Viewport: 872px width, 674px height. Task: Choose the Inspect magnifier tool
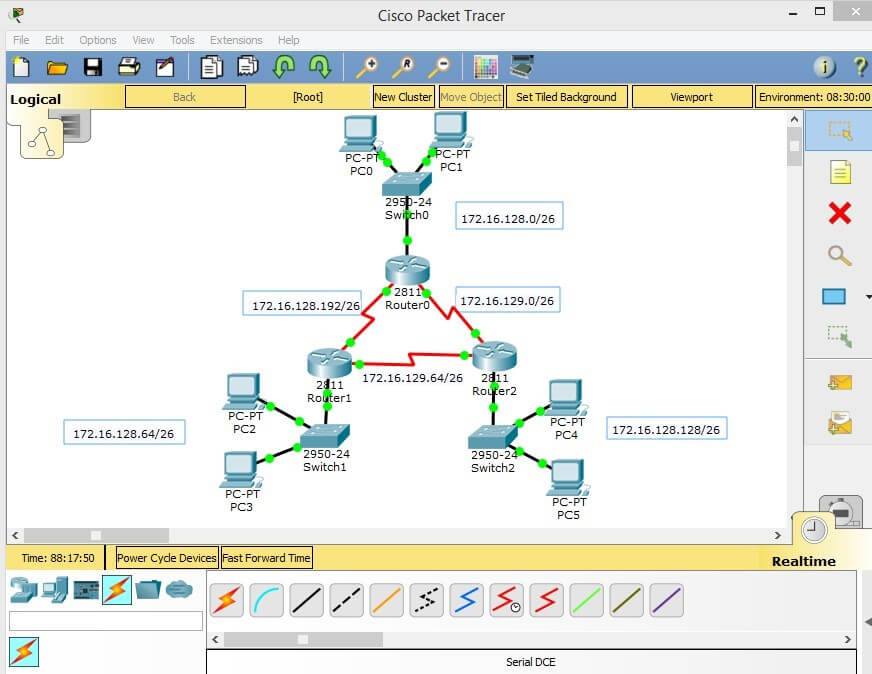tap(840, 255)
